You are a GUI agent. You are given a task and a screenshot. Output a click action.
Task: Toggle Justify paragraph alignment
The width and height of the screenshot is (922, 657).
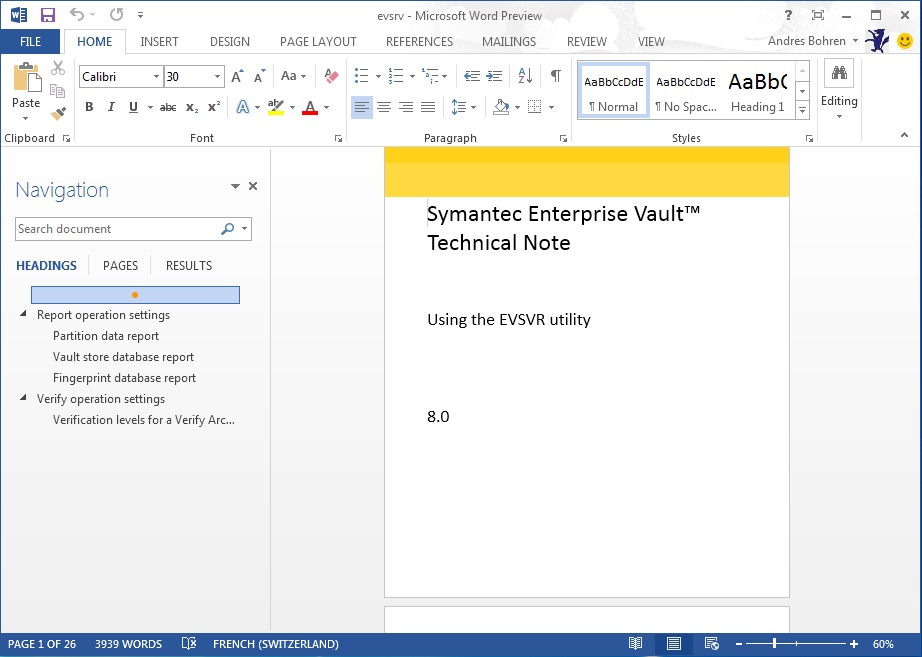(428, 107)
